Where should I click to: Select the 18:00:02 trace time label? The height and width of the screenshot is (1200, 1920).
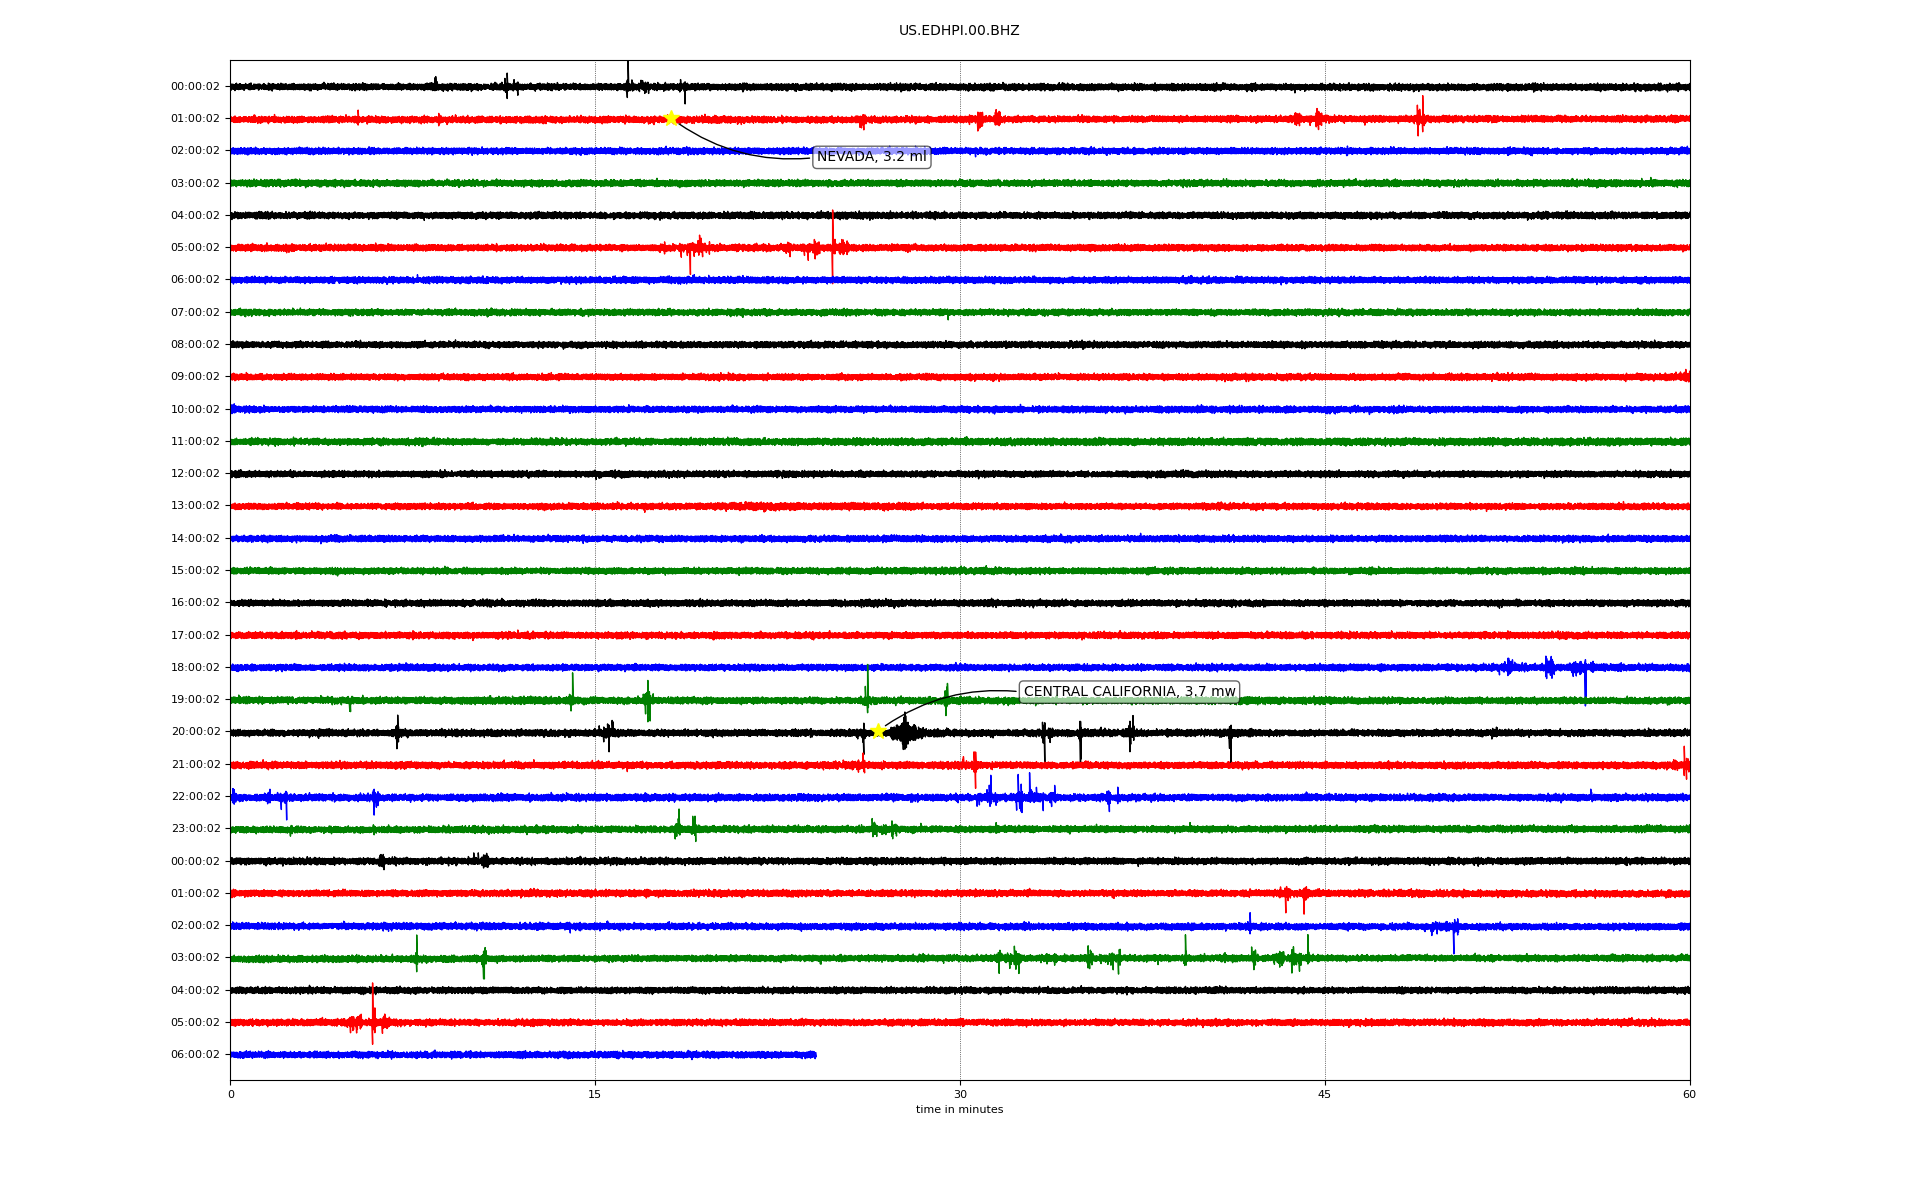click(x=195, y=668)
